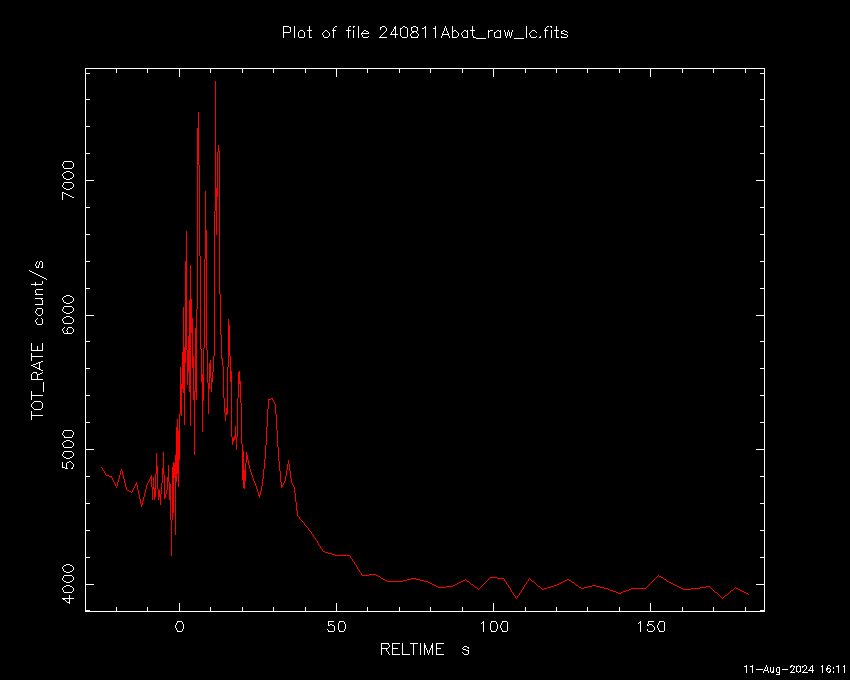The width and height of the screenshot is (850, 680).
Task: Select the RELTIME s axis label
Action: (x=424, y=649)
